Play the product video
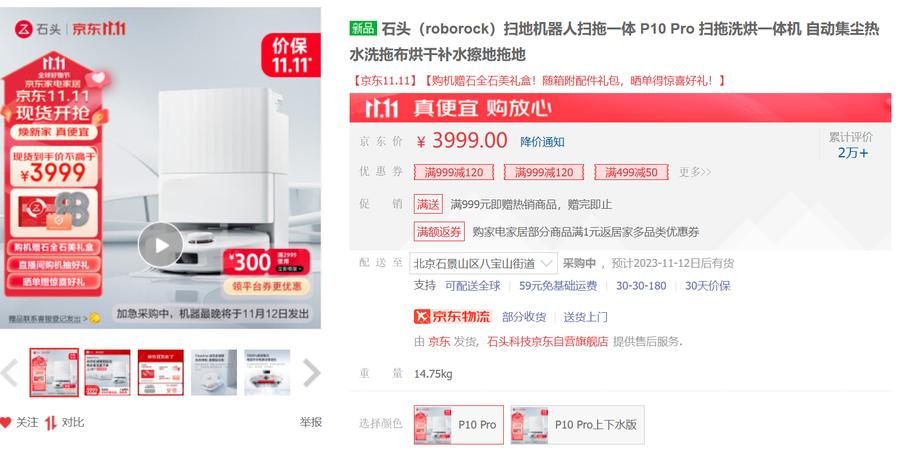 (x=161, y=245)
